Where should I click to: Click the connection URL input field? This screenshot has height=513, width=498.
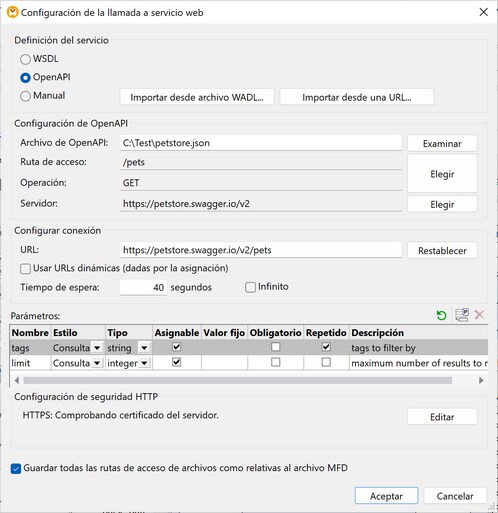point(261,250)
